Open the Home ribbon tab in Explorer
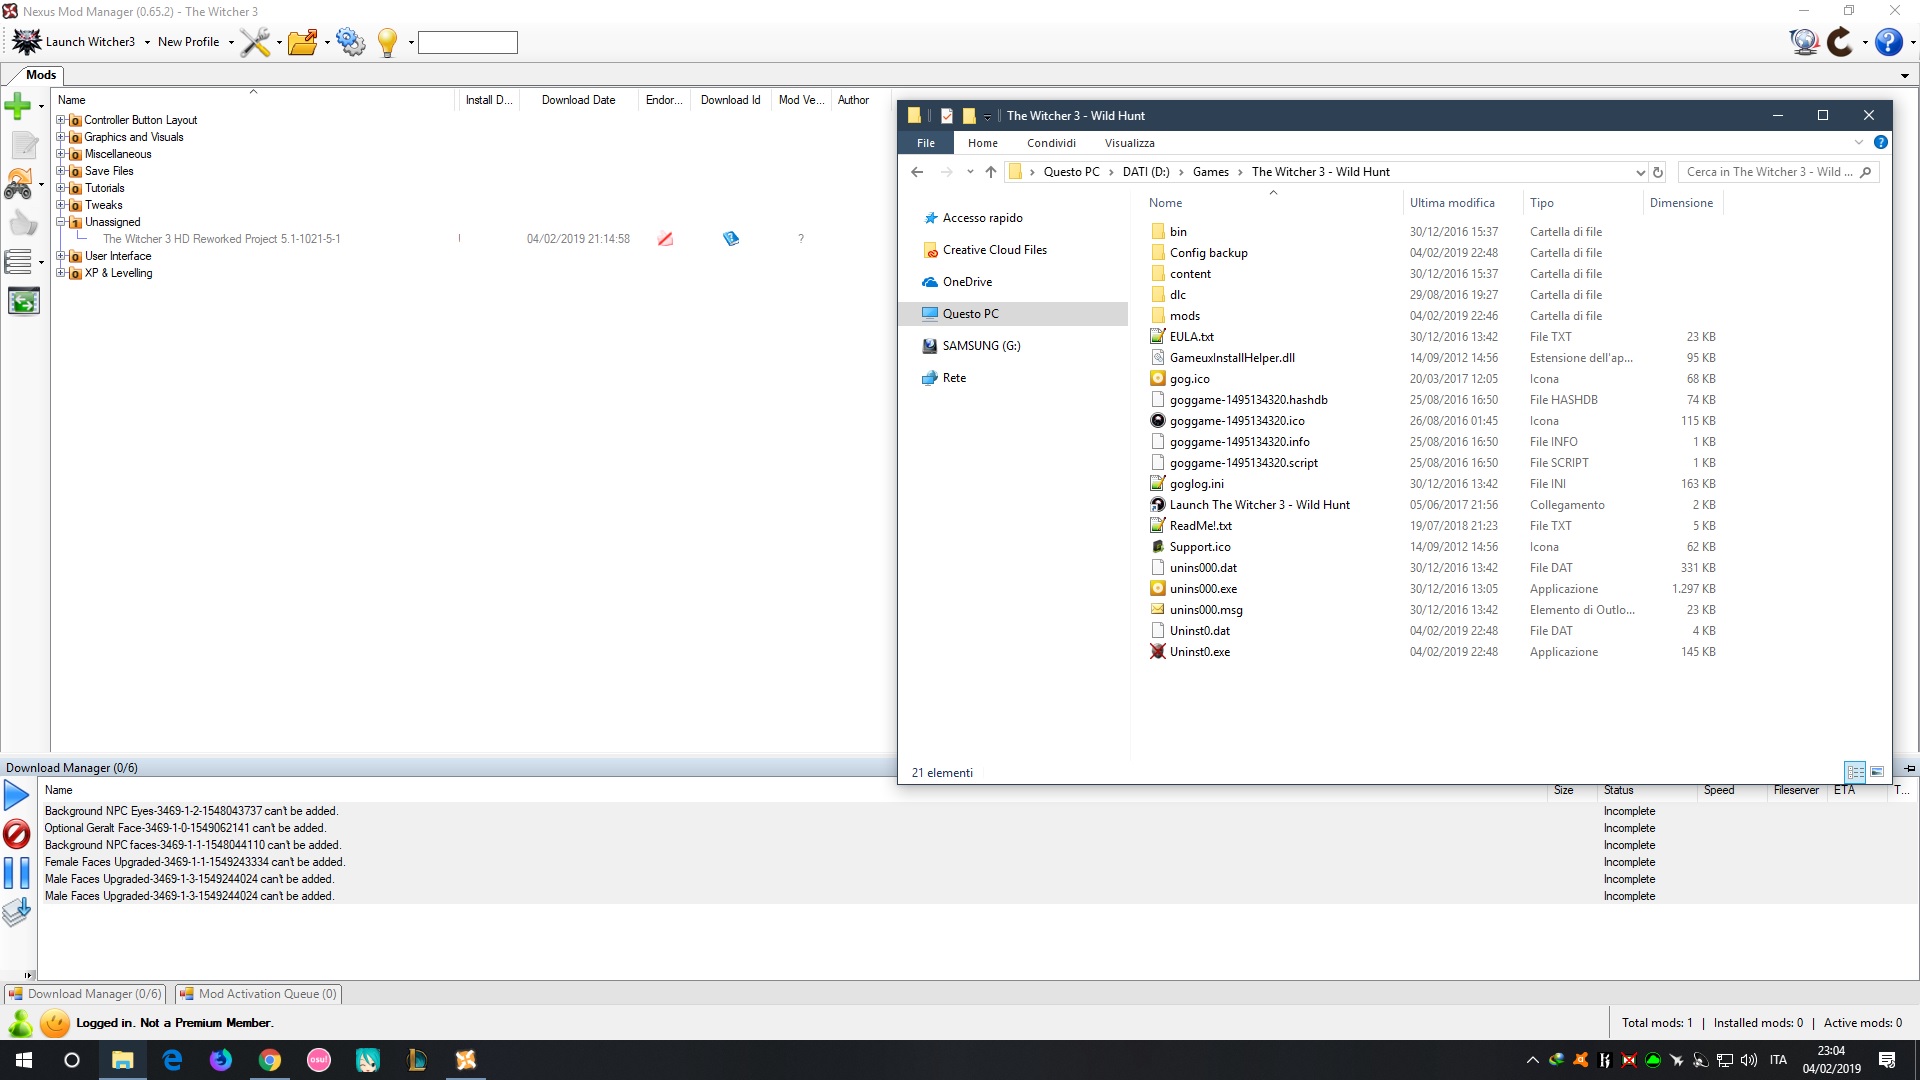1920x1080 pixels. pos(982,143)
